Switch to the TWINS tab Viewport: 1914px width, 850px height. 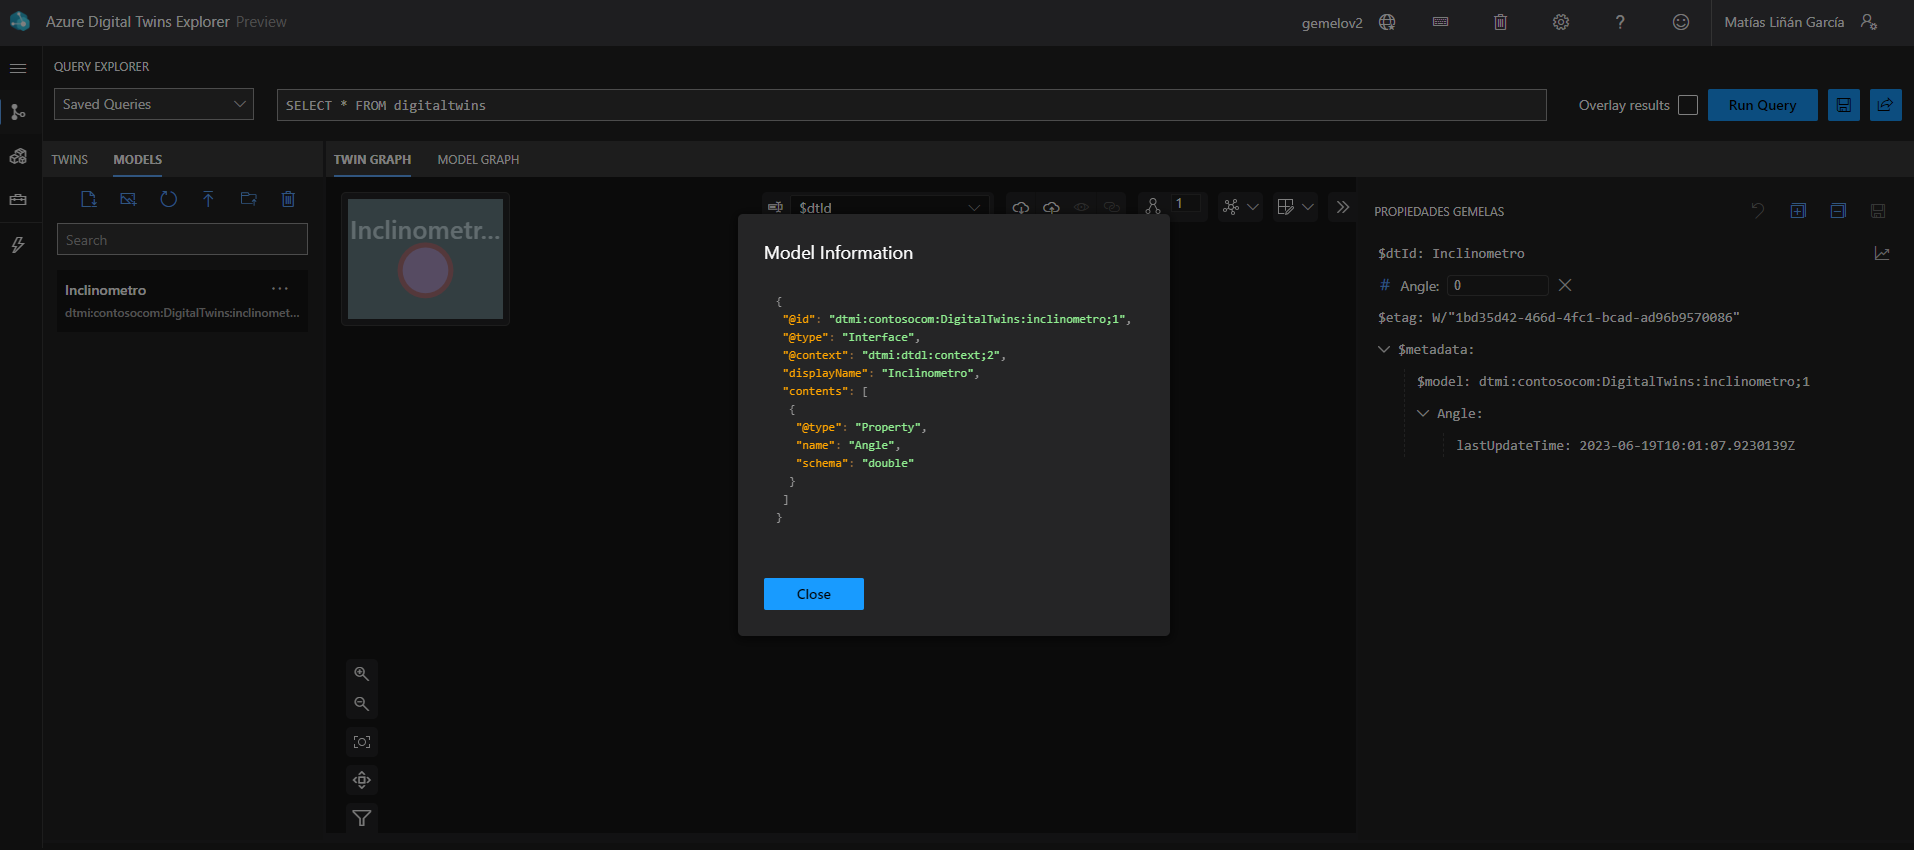70,159
